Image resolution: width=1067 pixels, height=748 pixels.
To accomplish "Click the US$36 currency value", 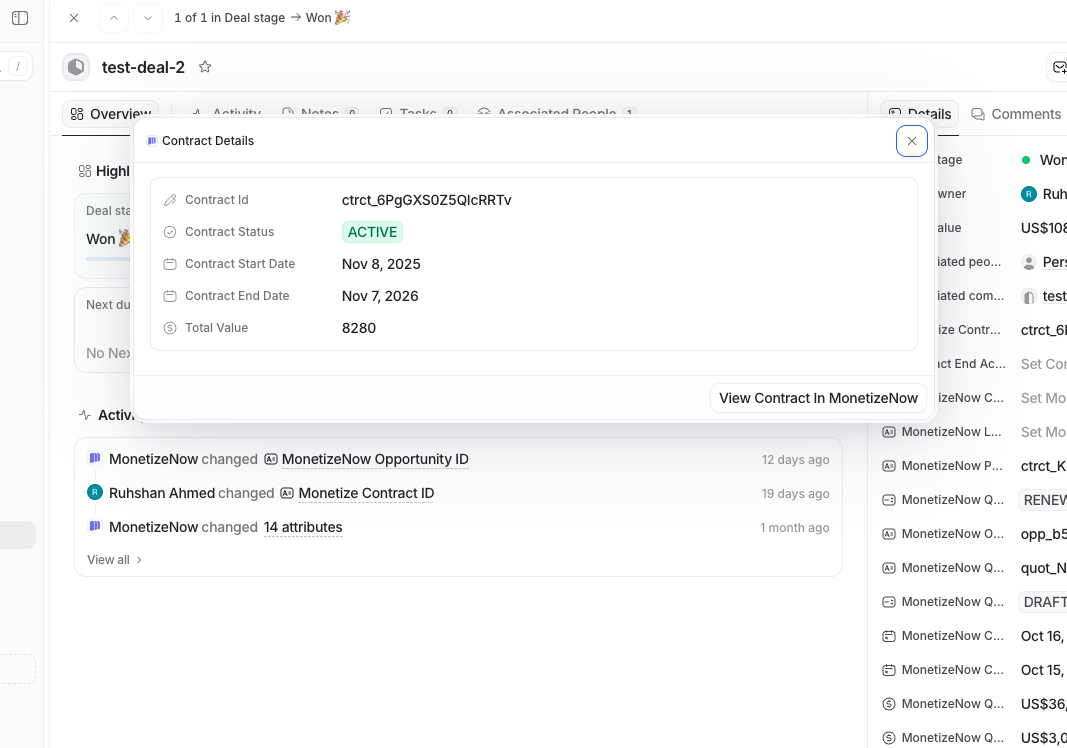I will (x=1044, y=704).
